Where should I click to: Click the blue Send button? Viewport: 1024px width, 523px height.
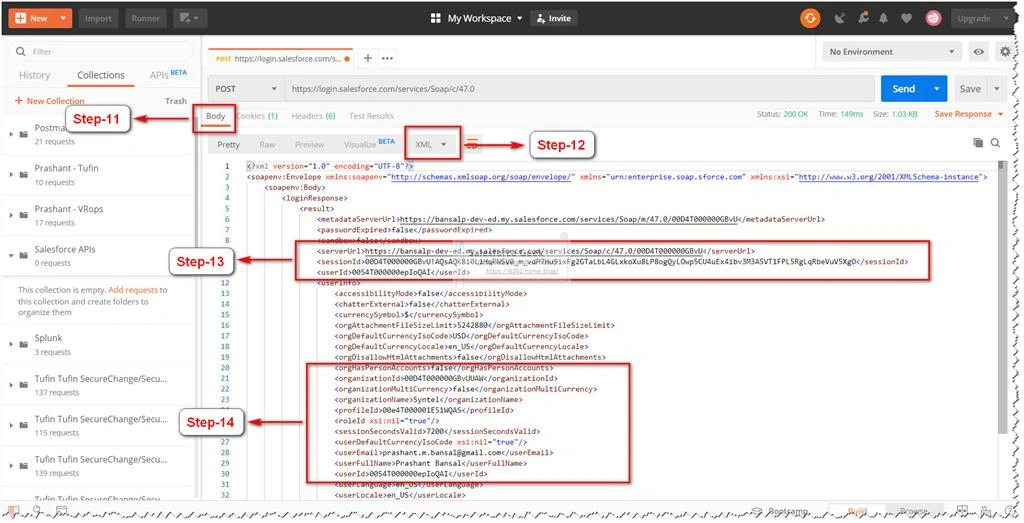click(x=904, y=89)
